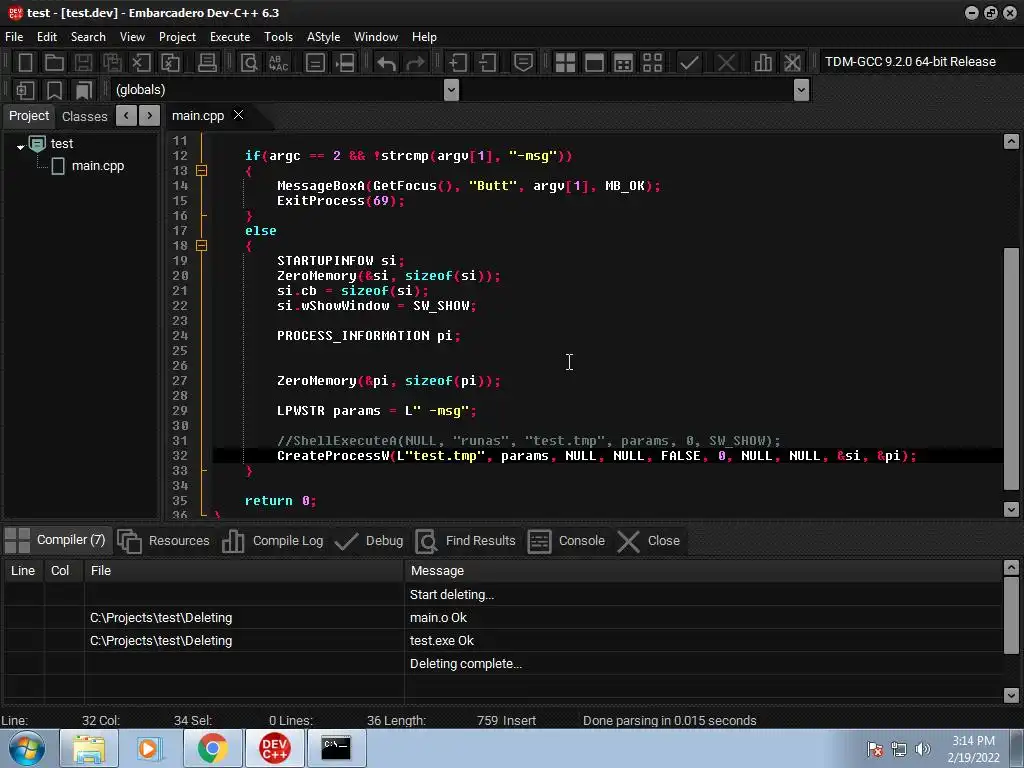Screen dimensions: 1024x768
Task: Click the test.exe Ok message row
Action: pyautogui.click(x=503, y=641)
